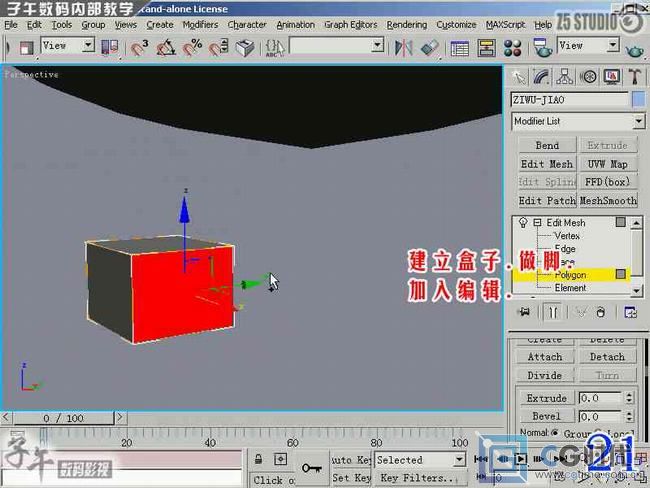Click the time slider 0 / 100 handle
The width and height of the screenshot is (650, 488).
[63, 418]
